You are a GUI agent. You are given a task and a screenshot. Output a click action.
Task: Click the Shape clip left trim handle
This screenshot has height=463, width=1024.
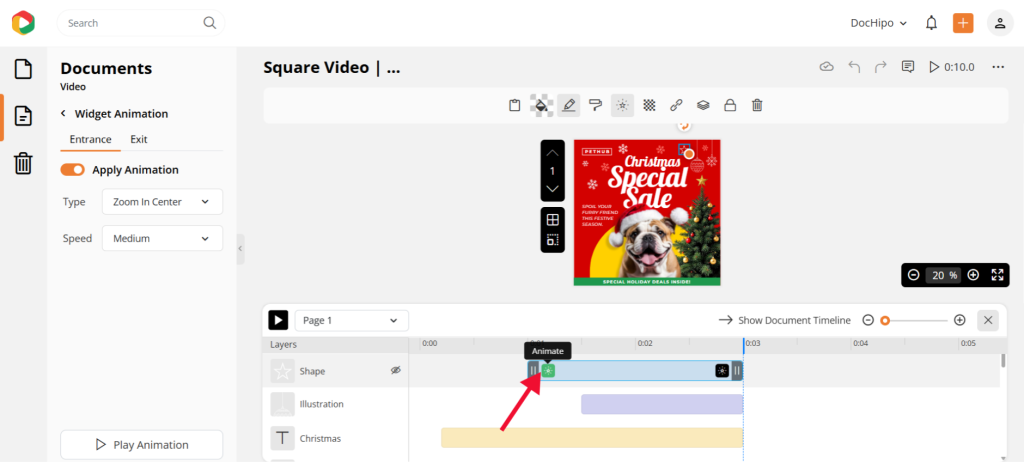point(534,371)
